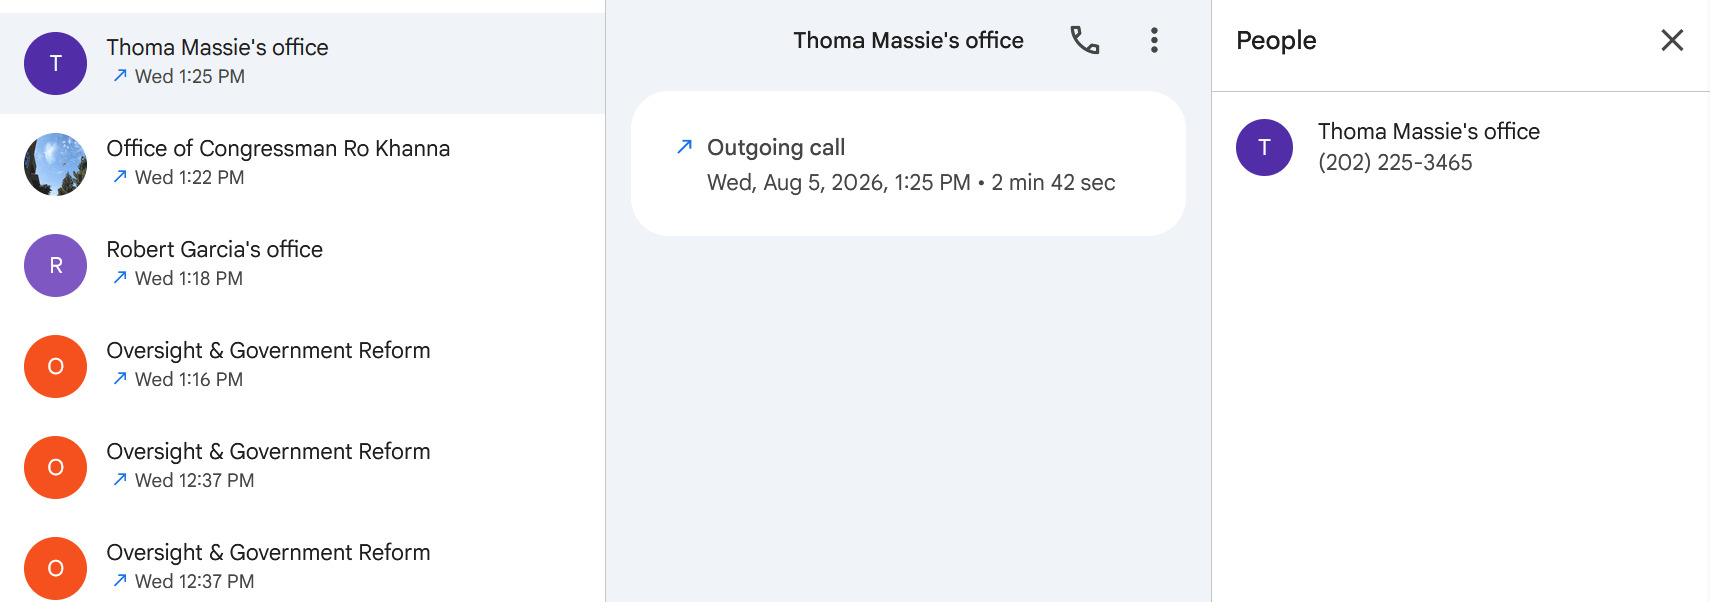Click the People panel heading

point(1276,40)
